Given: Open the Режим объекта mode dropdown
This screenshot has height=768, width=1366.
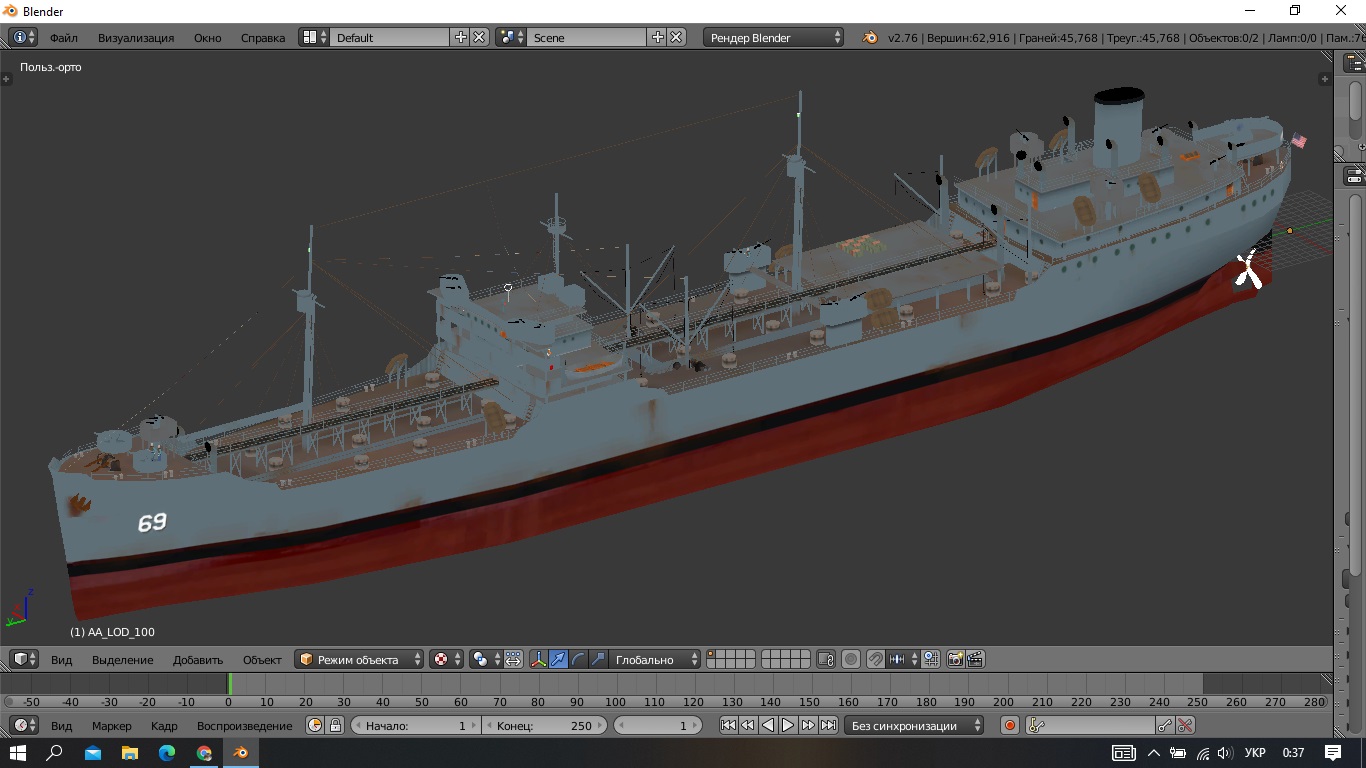Looking at the screenshot, I should click(x=359, y=659).
